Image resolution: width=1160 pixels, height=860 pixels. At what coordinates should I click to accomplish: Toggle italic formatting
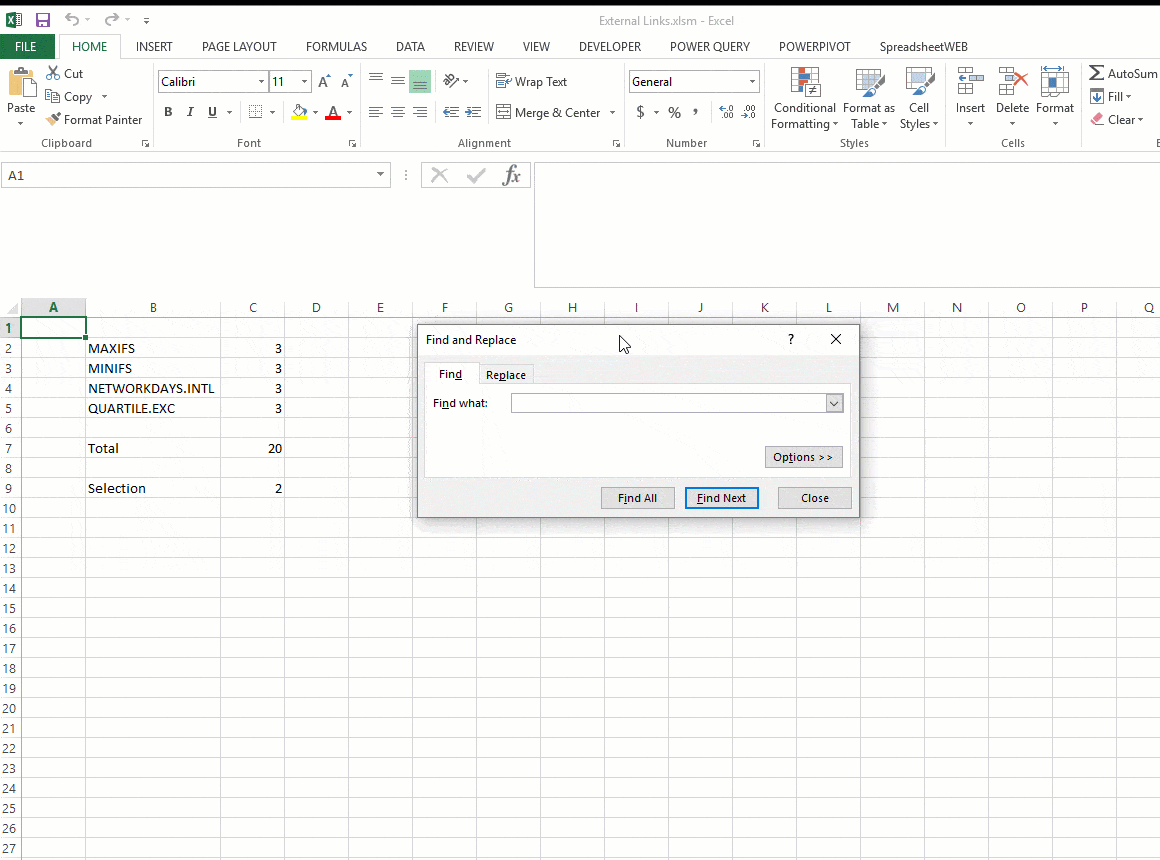coord(189,112)
